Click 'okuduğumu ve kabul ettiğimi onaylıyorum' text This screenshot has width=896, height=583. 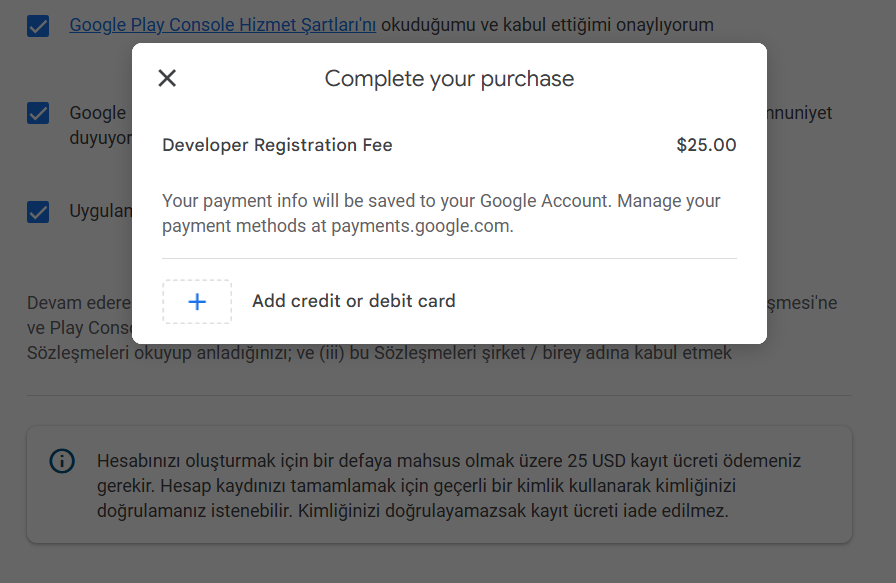pyautogui.click(x=547, y=25)
